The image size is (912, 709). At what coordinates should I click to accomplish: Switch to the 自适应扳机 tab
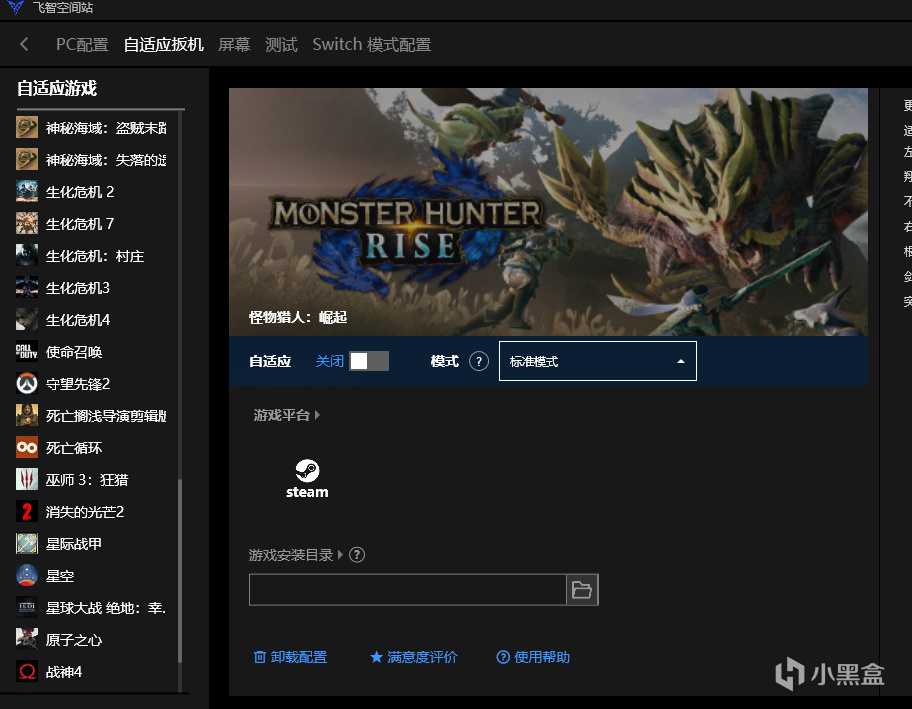163,44
